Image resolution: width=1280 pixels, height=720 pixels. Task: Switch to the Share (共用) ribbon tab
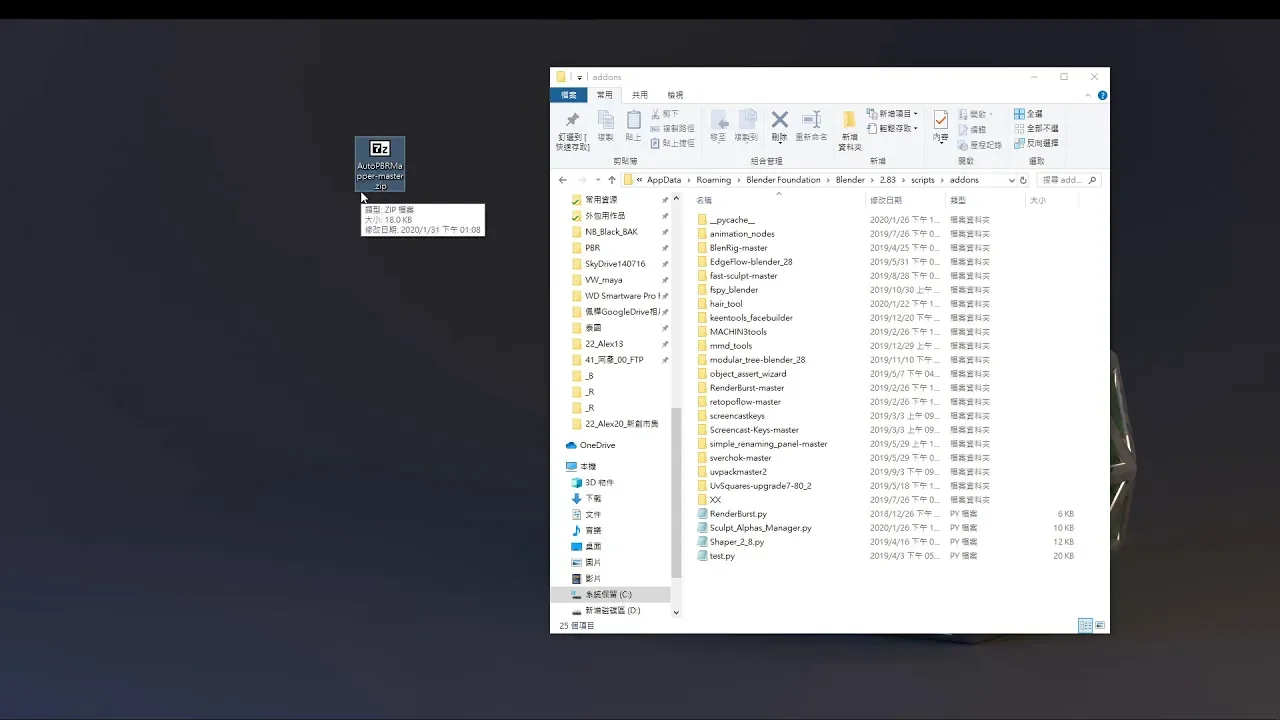(x=640, y=95)
